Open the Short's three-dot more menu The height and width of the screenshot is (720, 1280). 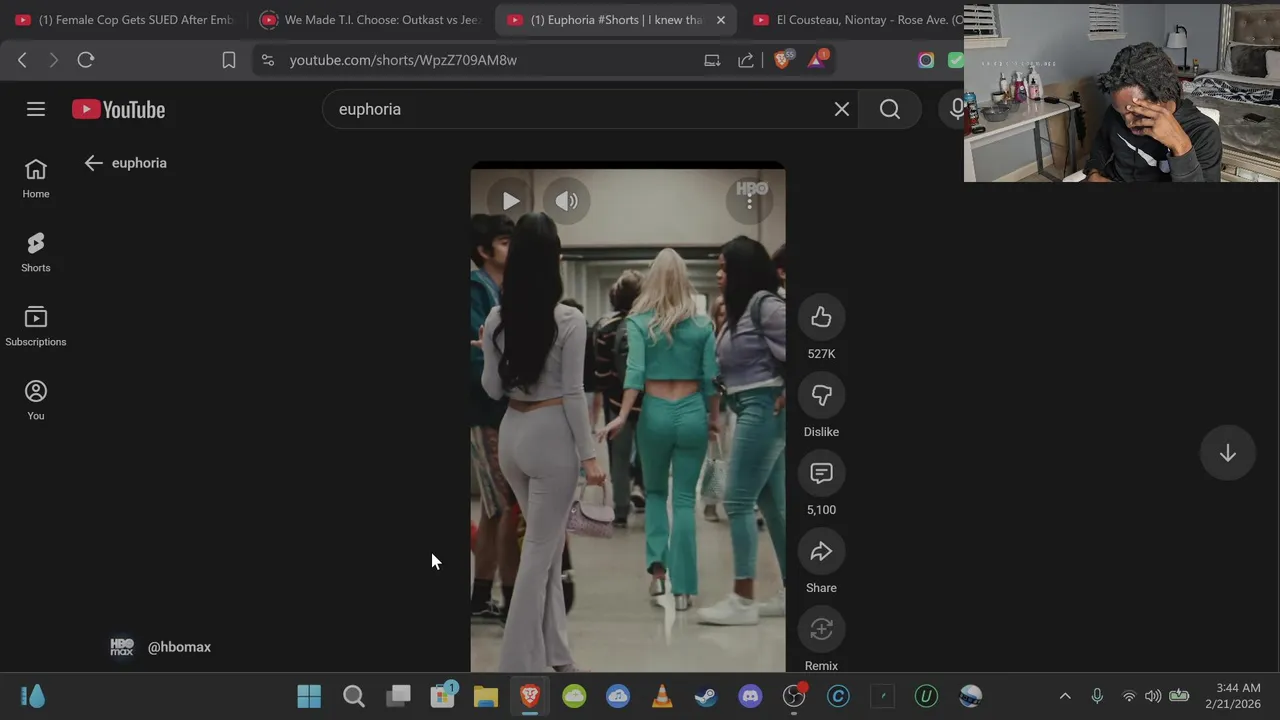click(750, 201)
